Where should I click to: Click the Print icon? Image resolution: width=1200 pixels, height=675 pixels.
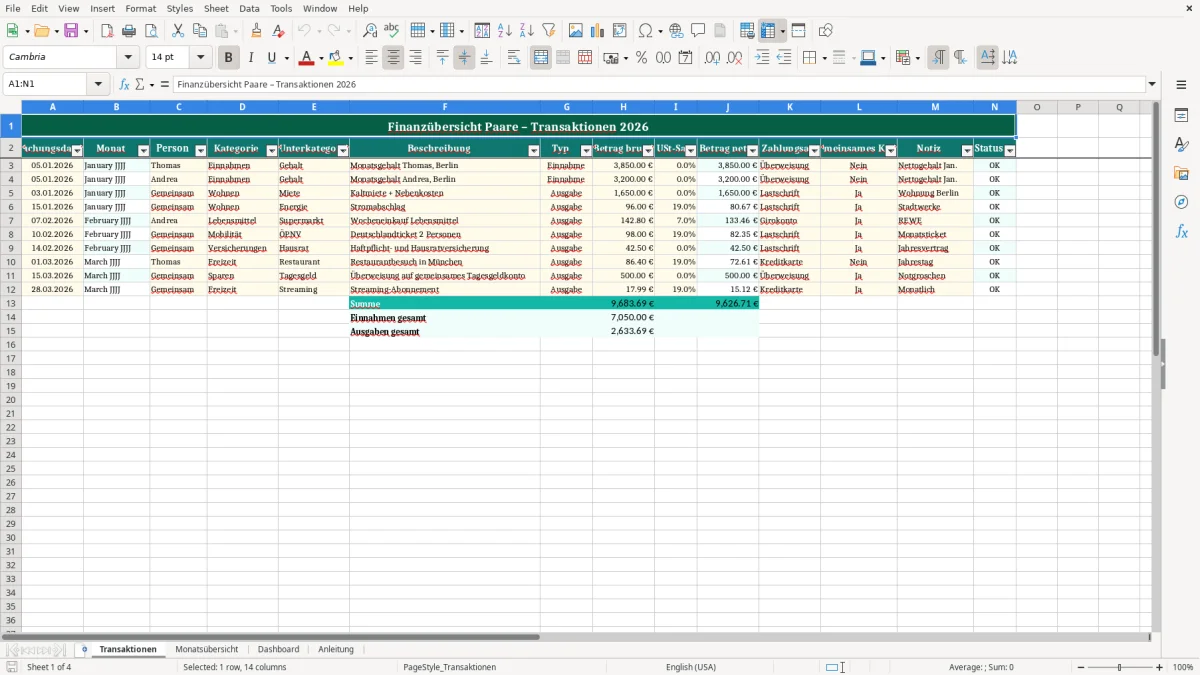click(x=129, y=31)
